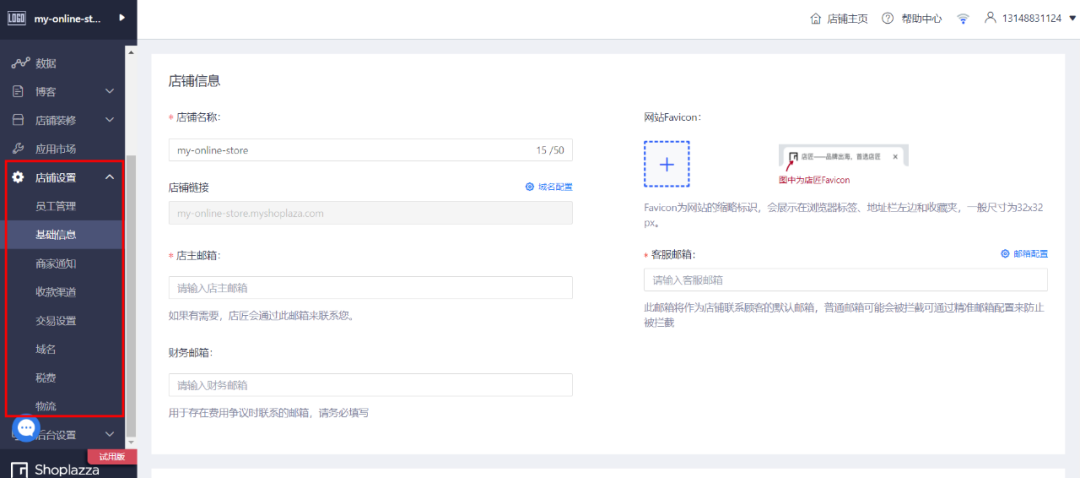
Task: Click the 店铺装修 layout icon
Action: (x=19, y=120)
